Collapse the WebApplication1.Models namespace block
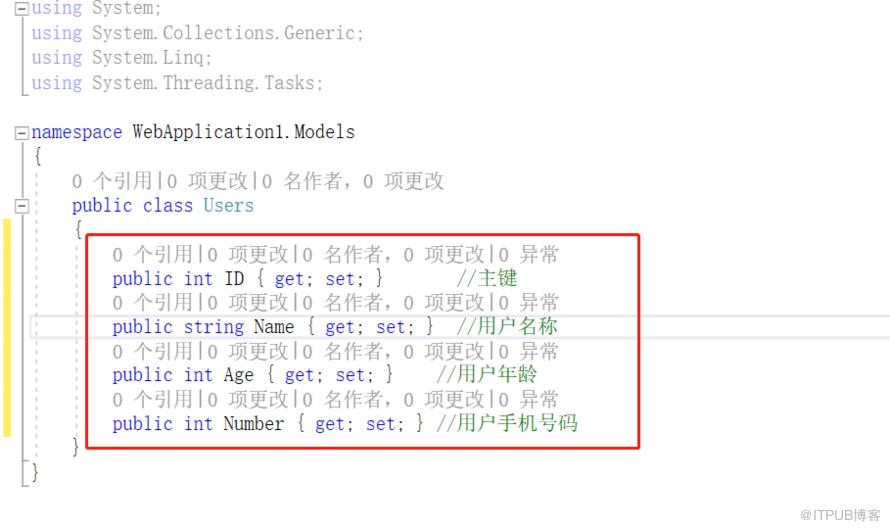The width and height of the screenshot is (890, 530). (x=22, y=133)
